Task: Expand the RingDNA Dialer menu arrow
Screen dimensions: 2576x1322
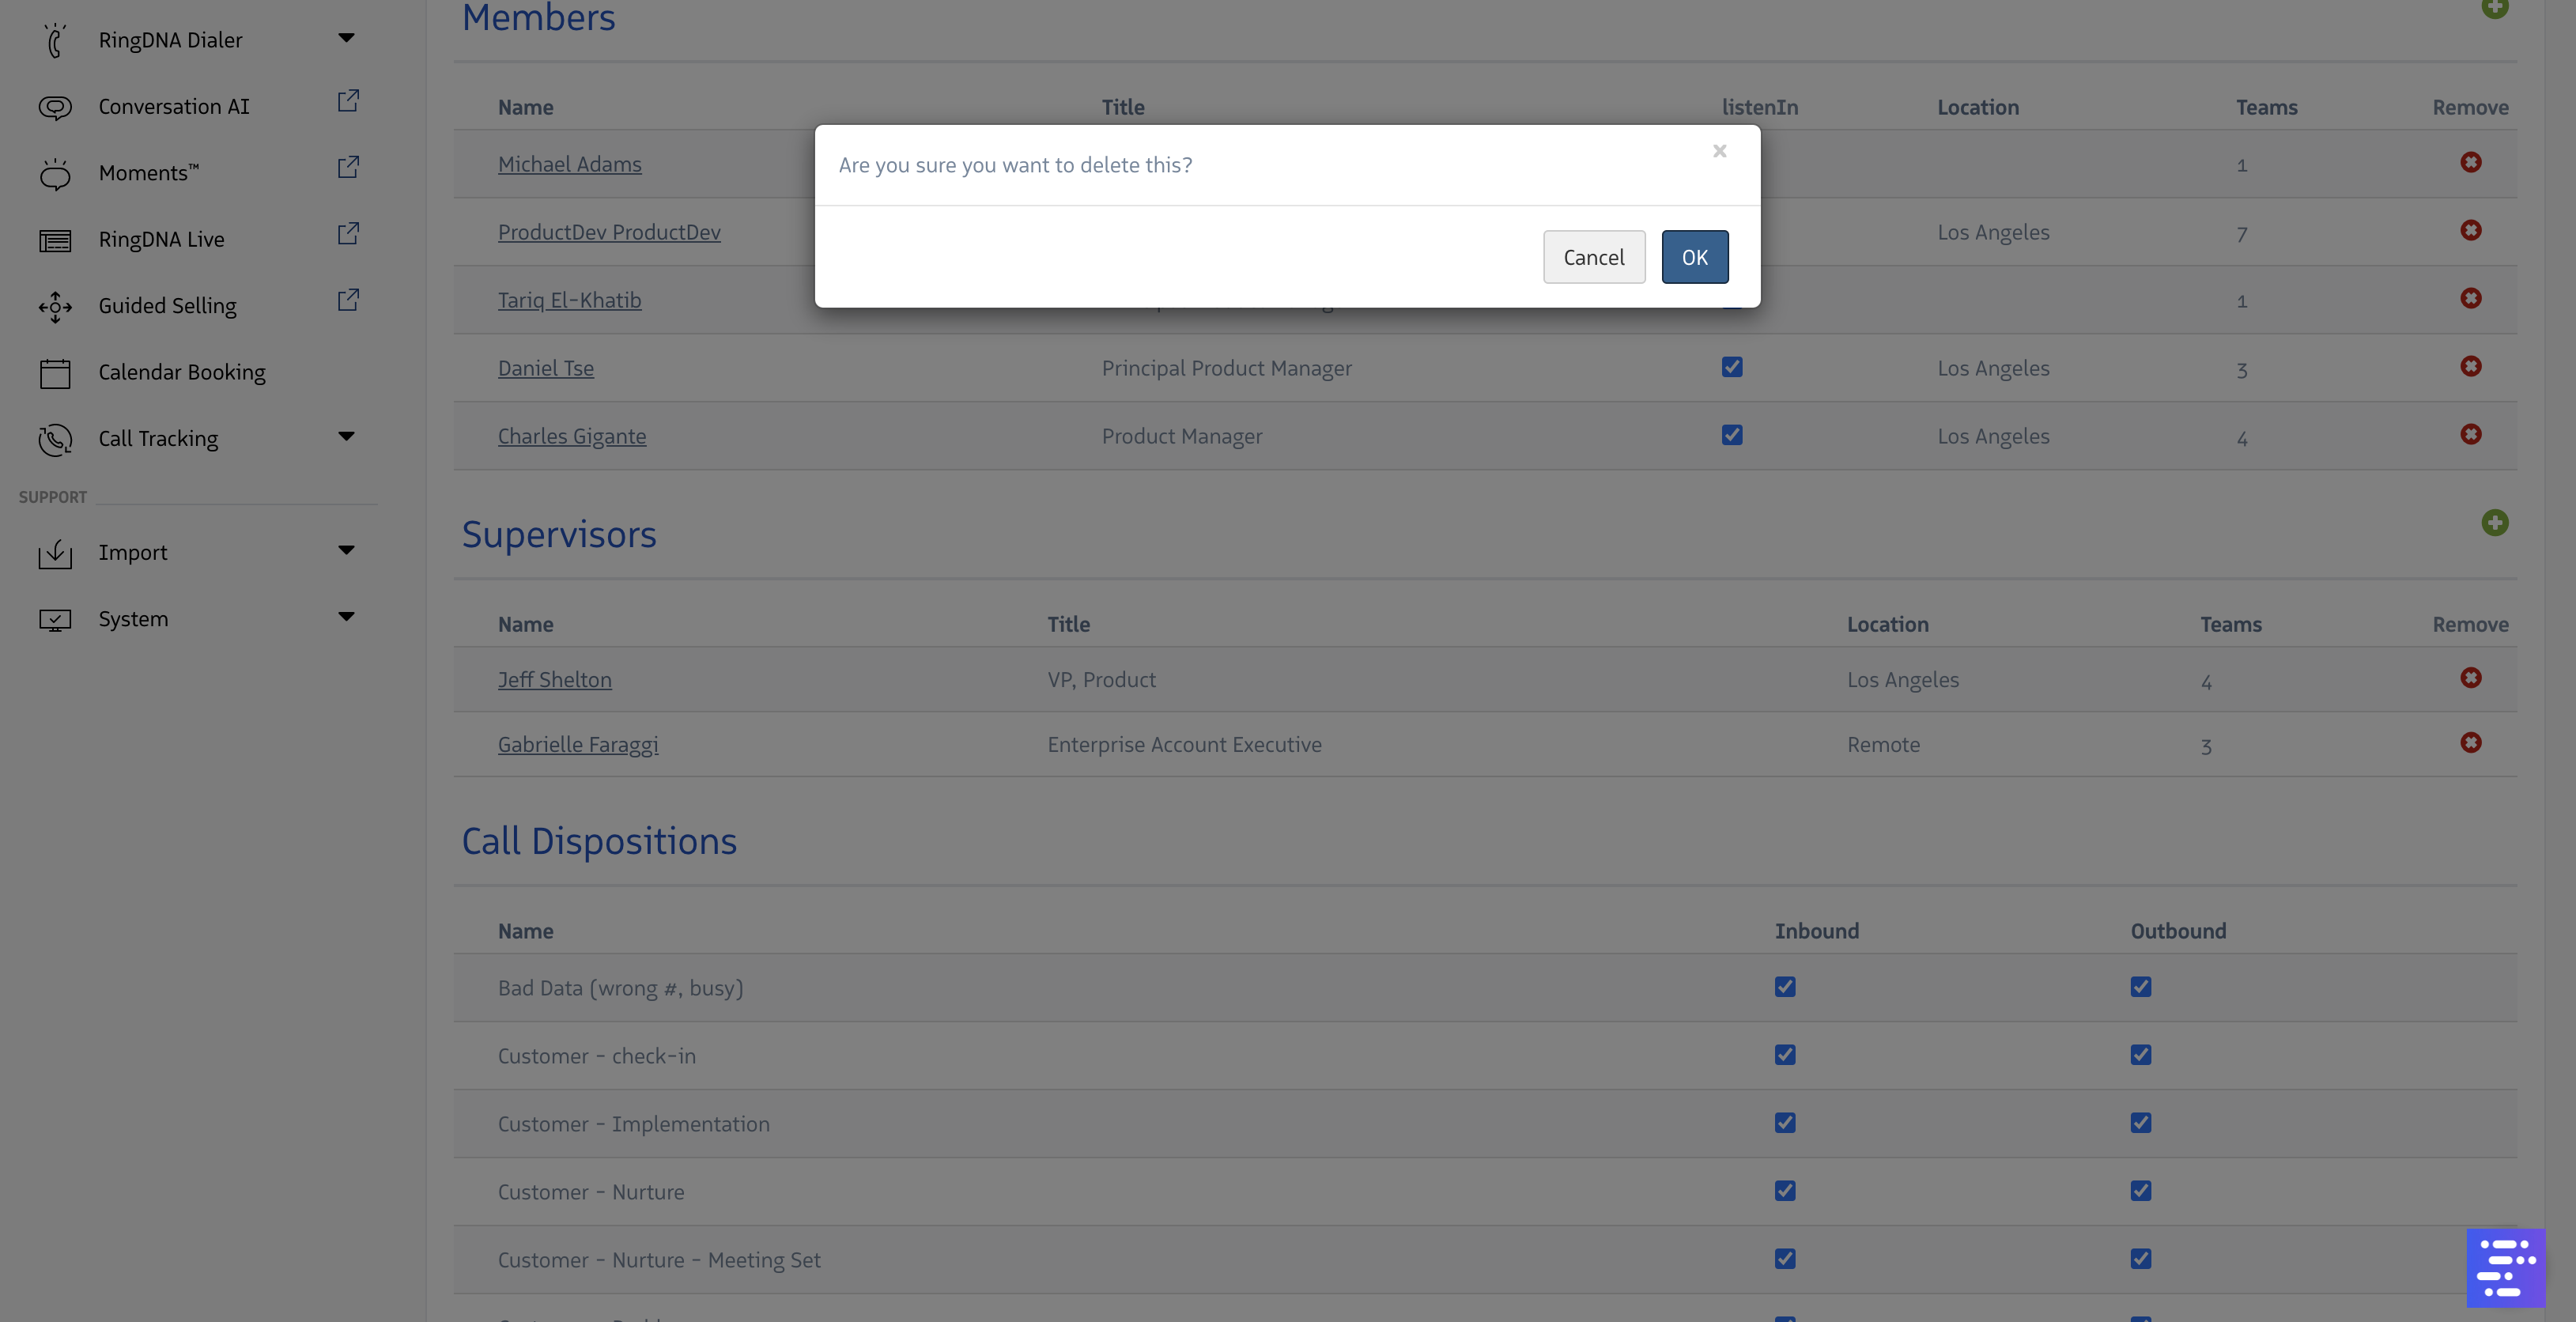Action: (x=346, y=38)
